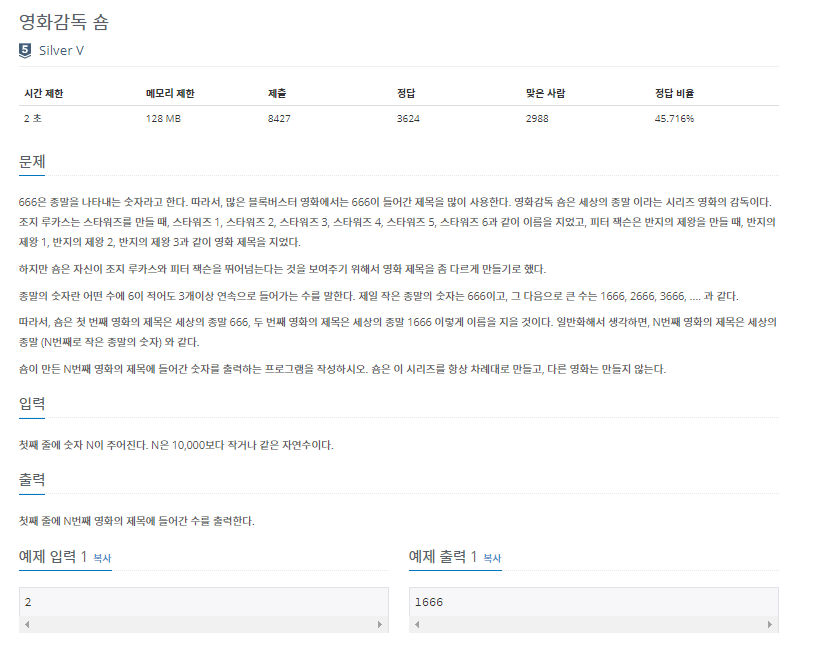Click the 맞은 사람 column header

pos(545,93)
